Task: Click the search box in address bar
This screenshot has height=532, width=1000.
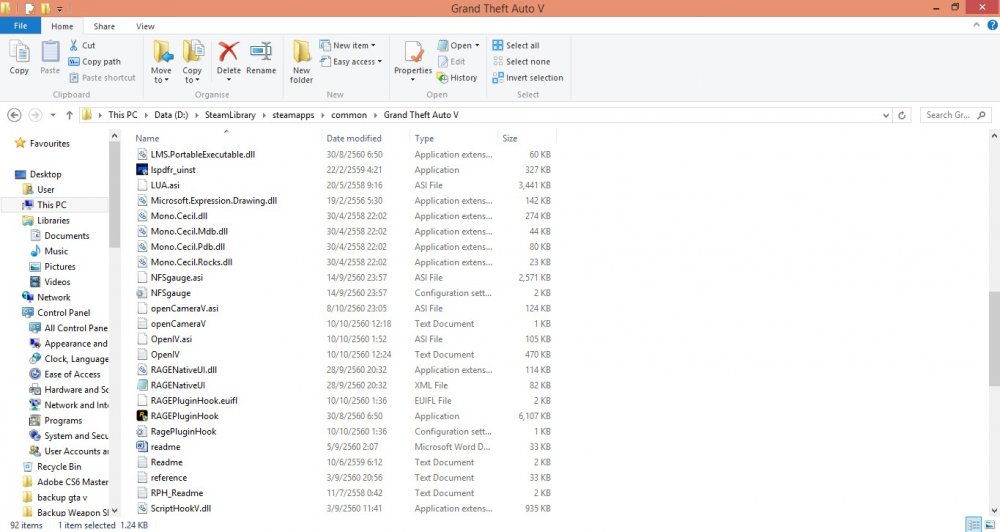Action: pyautogui.click(x=950, y=115)
